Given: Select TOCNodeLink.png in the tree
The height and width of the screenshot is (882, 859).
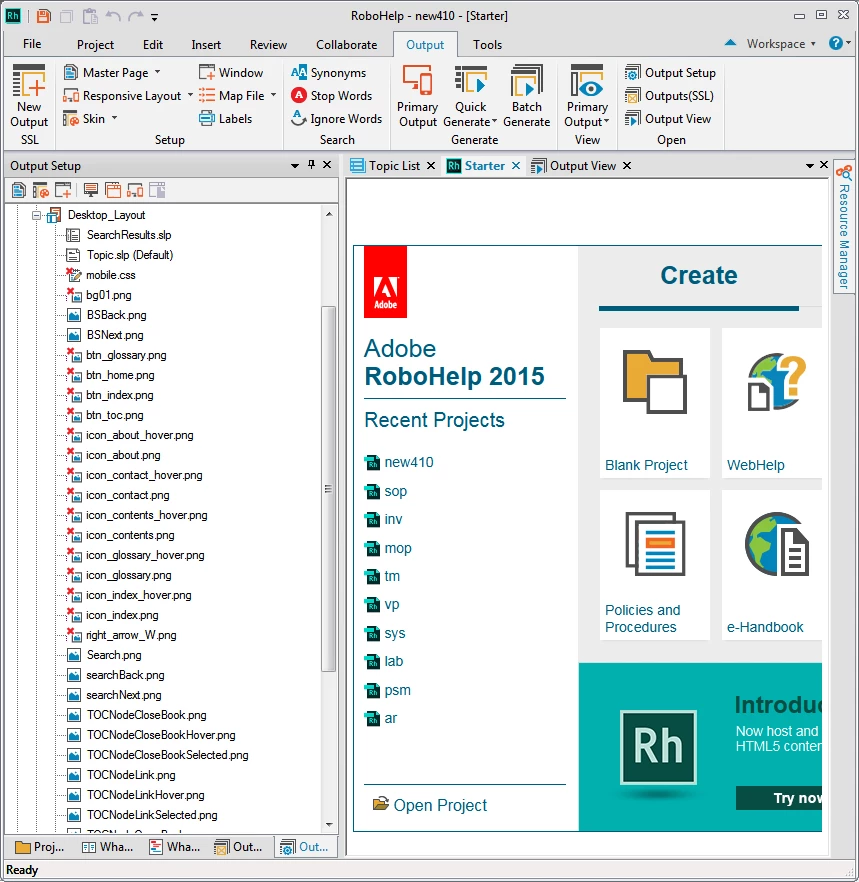Looking at the screenshot, I should (131, 775).
